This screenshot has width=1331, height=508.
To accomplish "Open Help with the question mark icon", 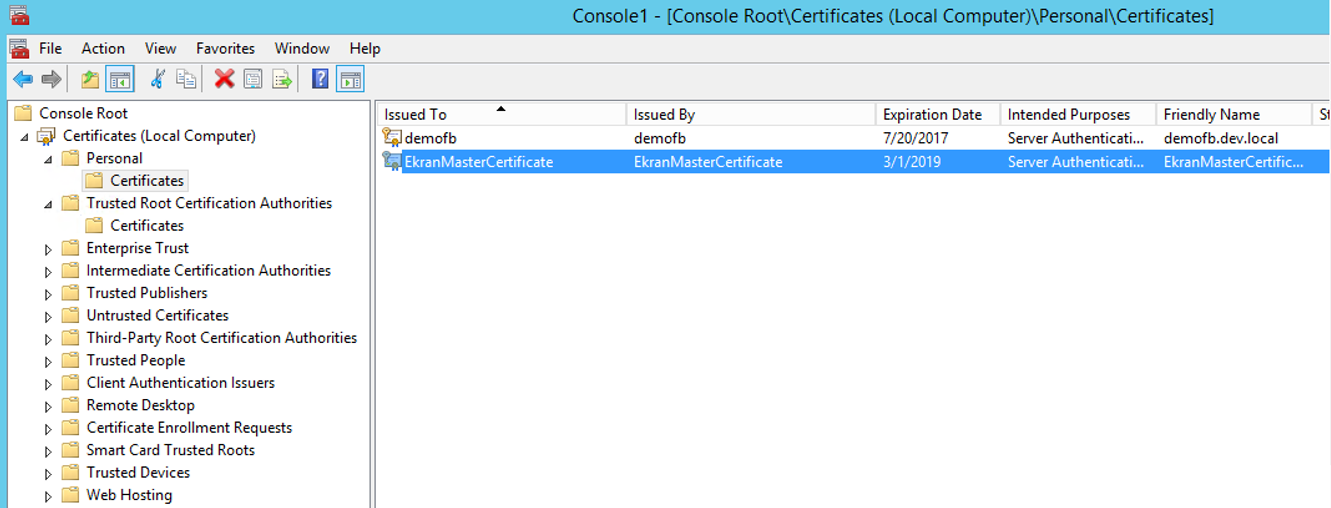I will click(x=320, y=79).
